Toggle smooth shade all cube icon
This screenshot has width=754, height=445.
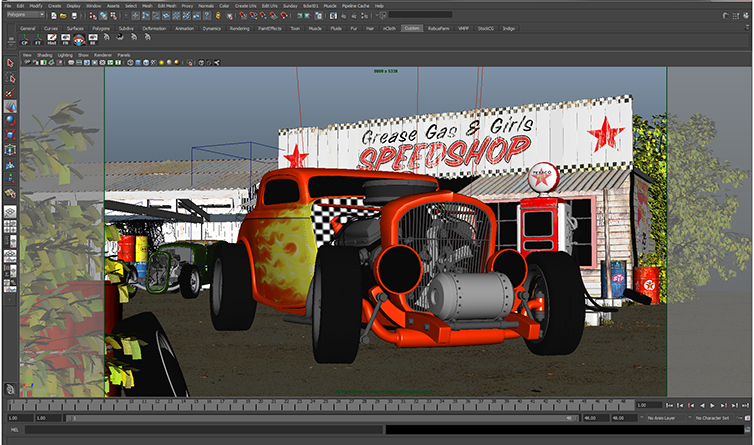tap(138, 63)
